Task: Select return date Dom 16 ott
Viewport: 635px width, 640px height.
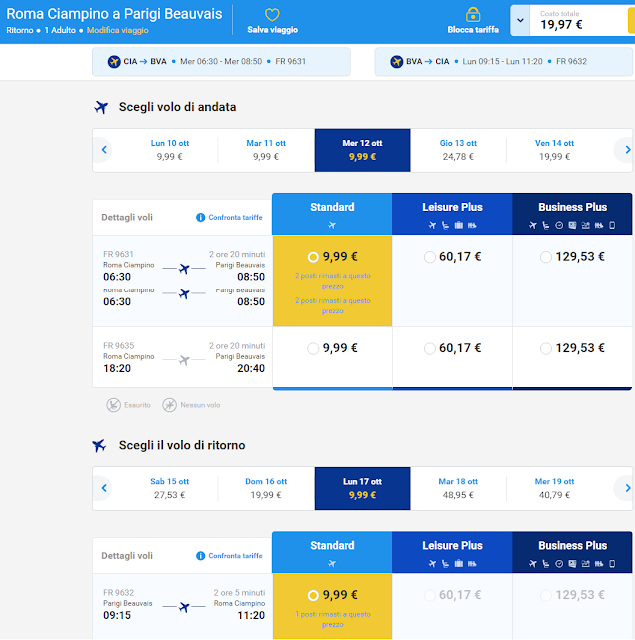Action: pyautogui.click(x=266, y=488)
